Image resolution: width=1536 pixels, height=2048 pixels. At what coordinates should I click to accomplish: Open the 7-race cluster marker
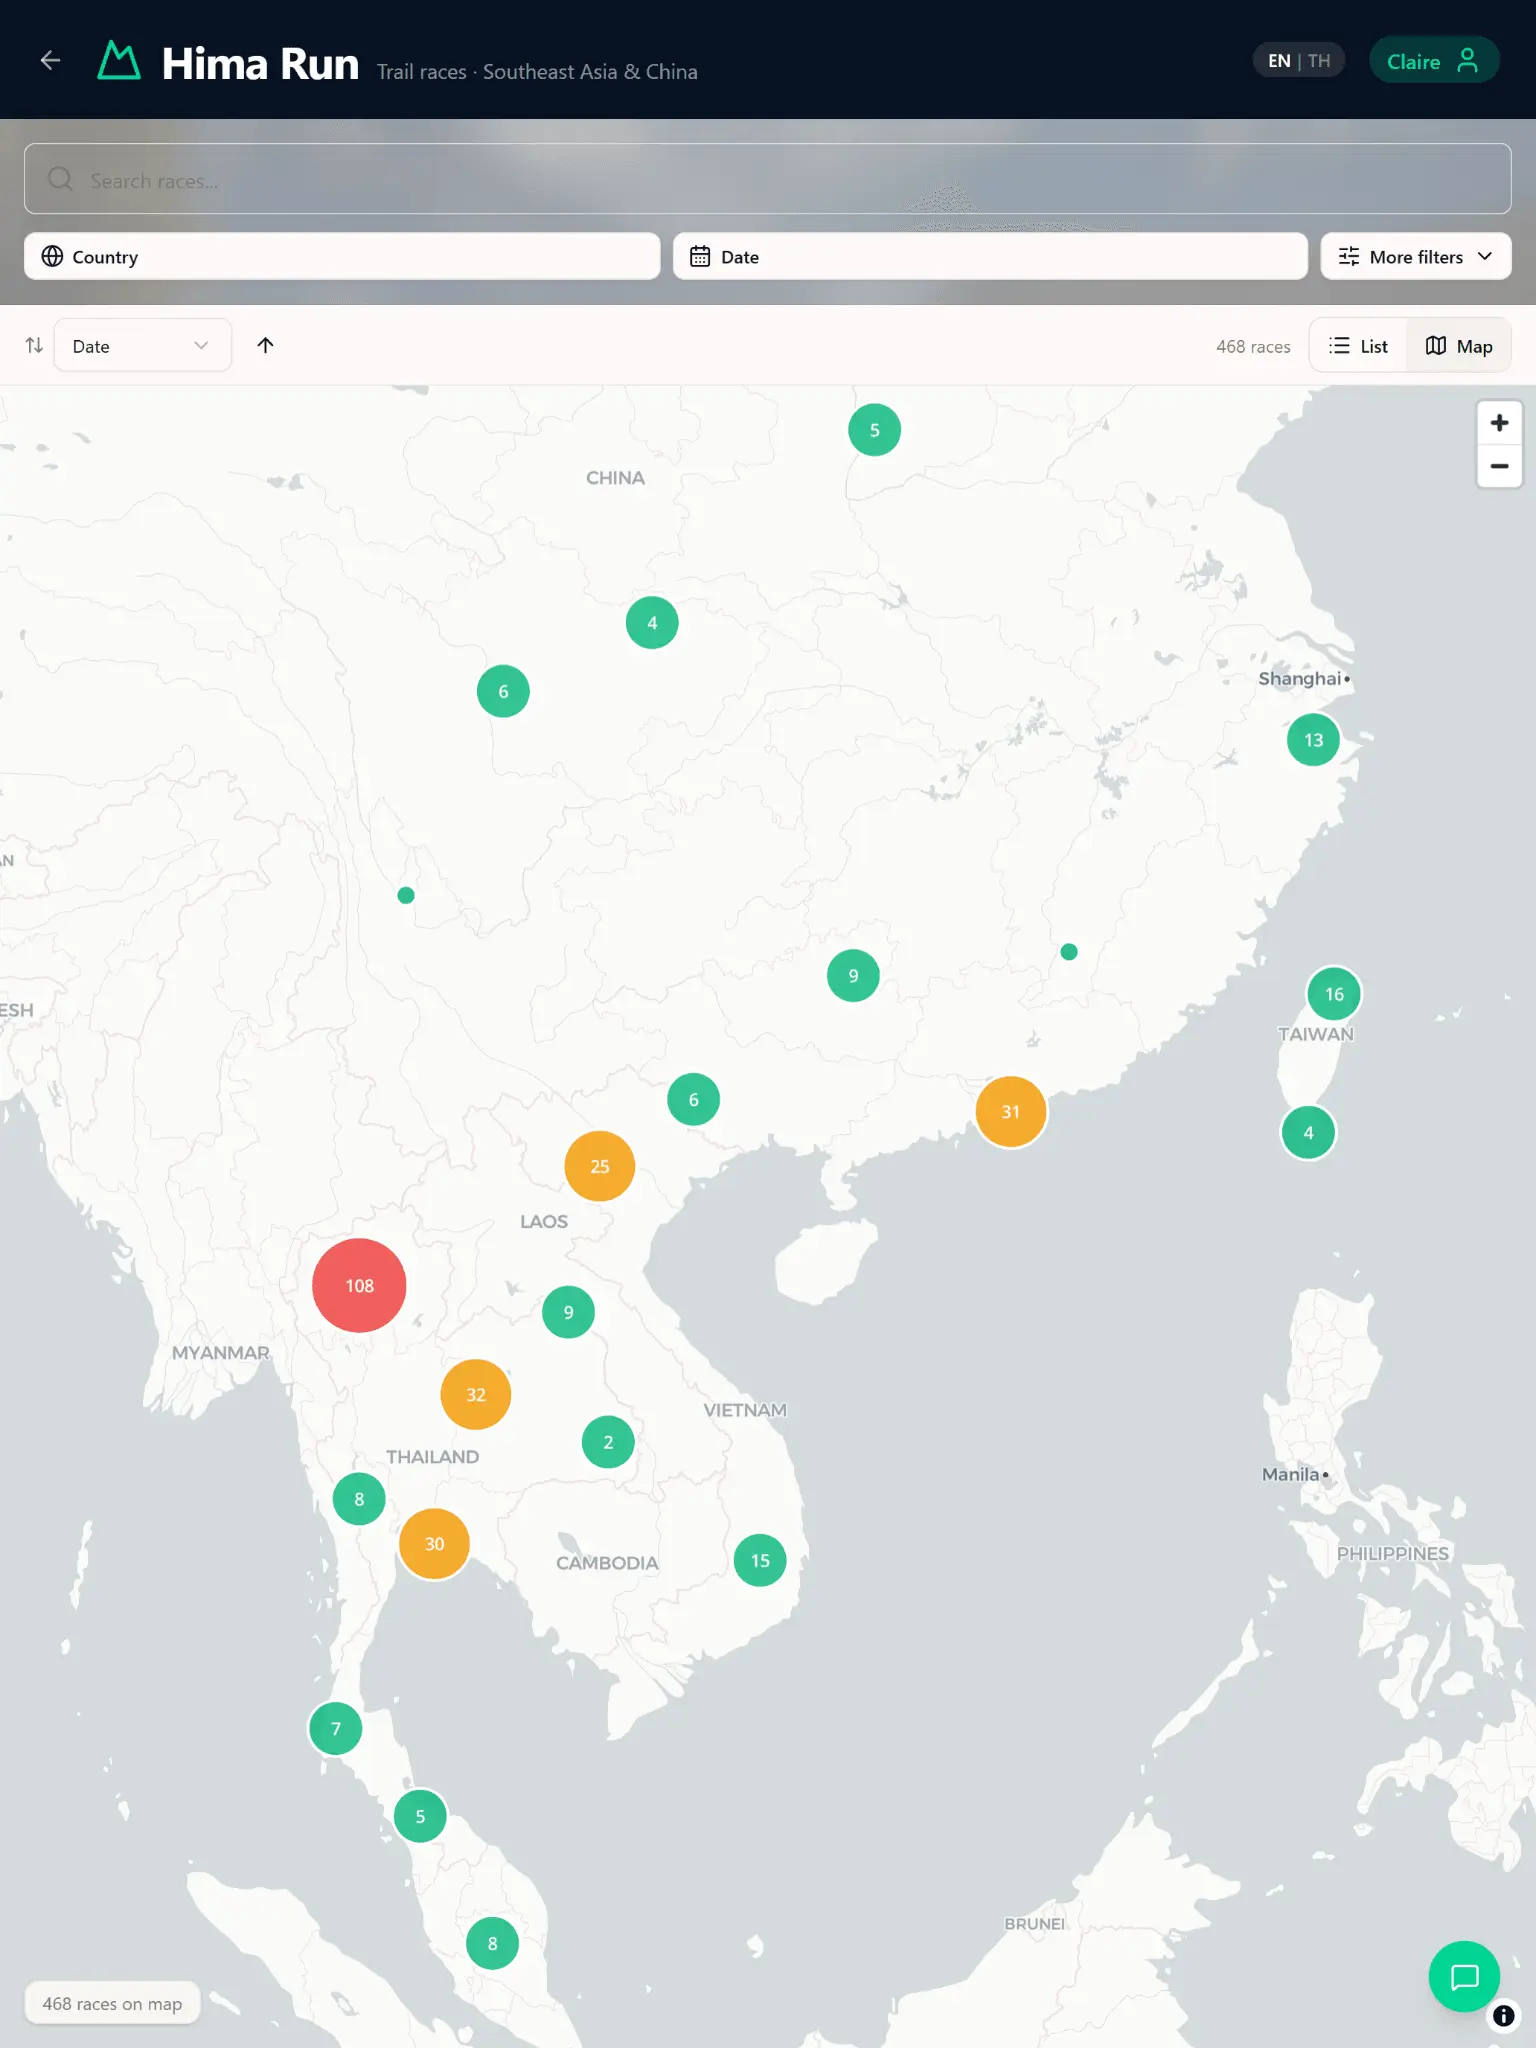click(336, 1729)
